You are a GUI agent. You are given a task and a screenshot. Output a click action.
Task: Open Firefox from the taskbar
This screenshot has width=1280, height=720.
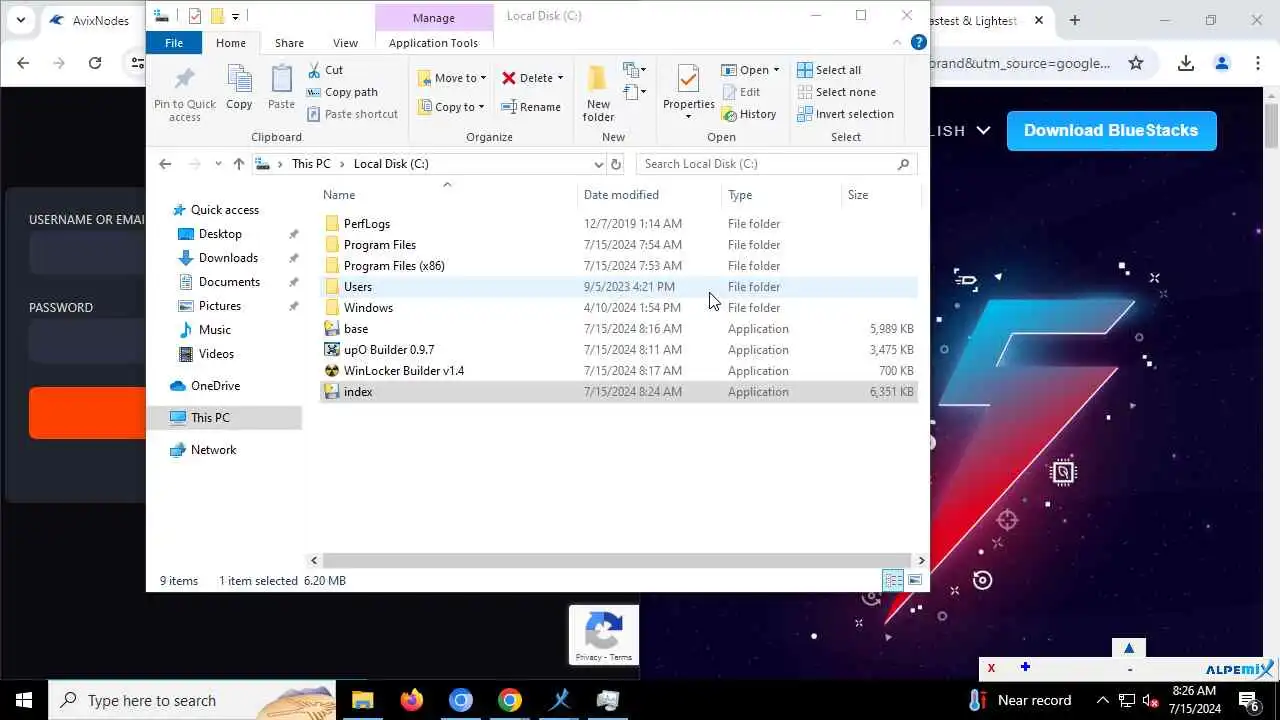(x=412, y=700)
